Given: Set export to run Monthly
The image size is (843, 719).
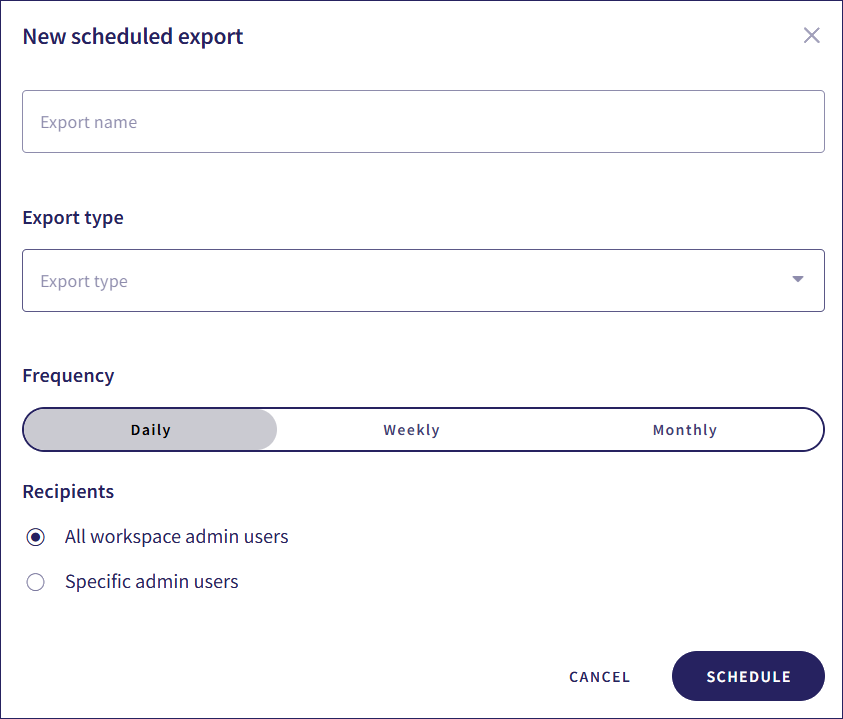Looking at the screenshot, I should (x=685, y=429).
